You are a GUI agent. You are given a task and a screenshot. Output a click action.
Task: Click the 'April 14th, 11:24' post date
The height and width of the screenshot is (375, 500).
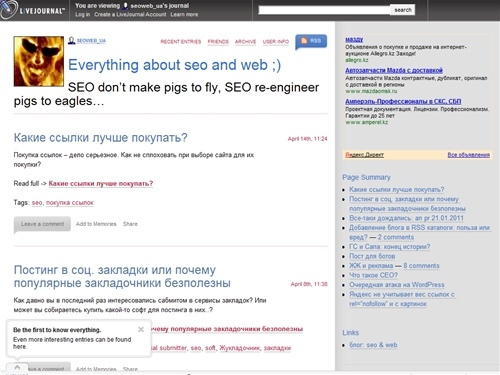coord(307,139)
